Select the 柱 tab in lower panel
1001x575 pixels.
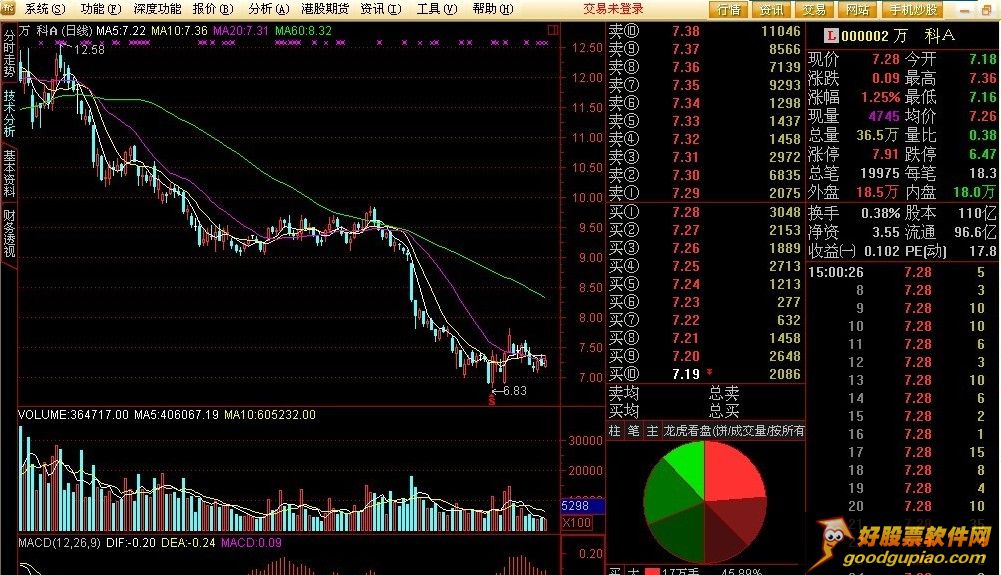pos(614,431)
